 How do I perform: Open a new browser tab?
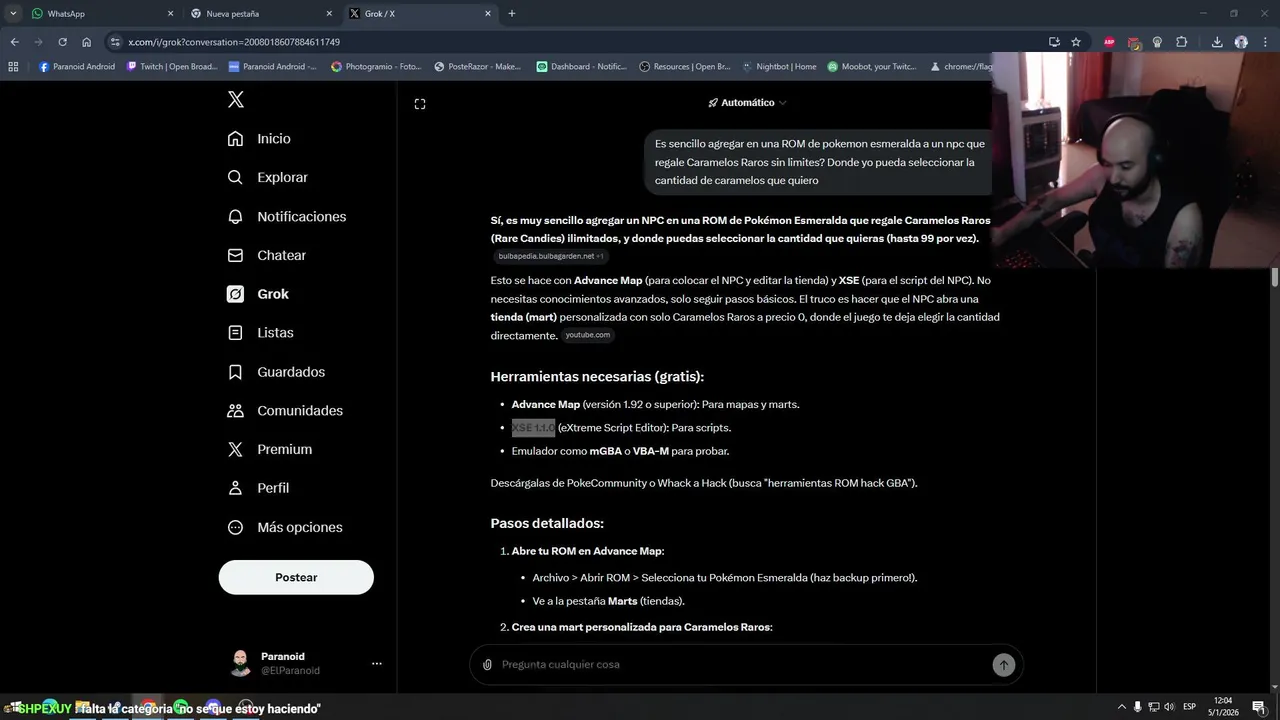coord(512,14)
